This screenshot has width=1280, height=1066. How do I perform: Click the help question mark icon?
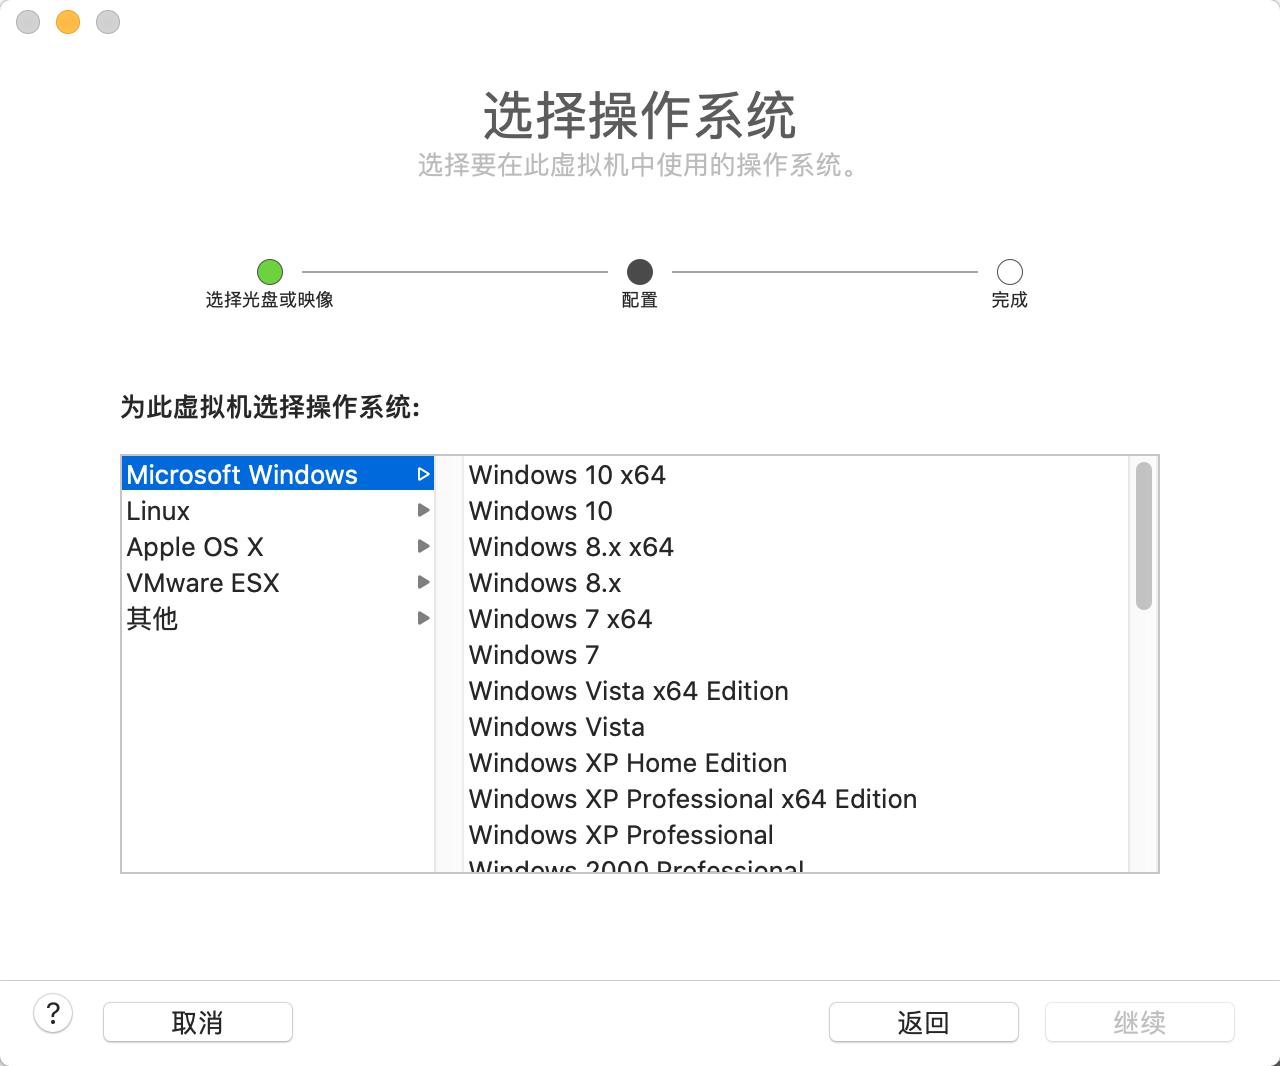(x=54, y=1013)
